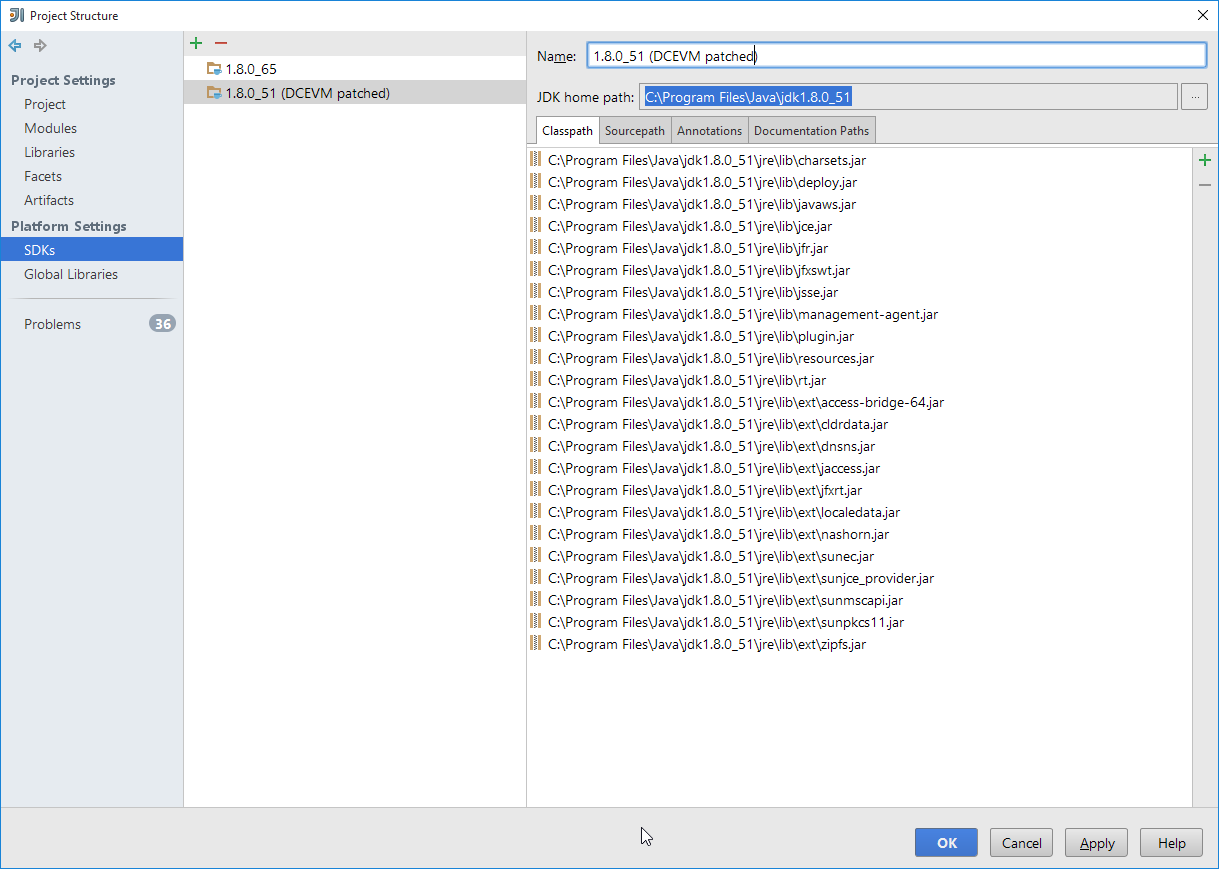This screenshot has width=1219, height=869.
Task: Click the back navigation arrow
Action: tap(15, 46)
